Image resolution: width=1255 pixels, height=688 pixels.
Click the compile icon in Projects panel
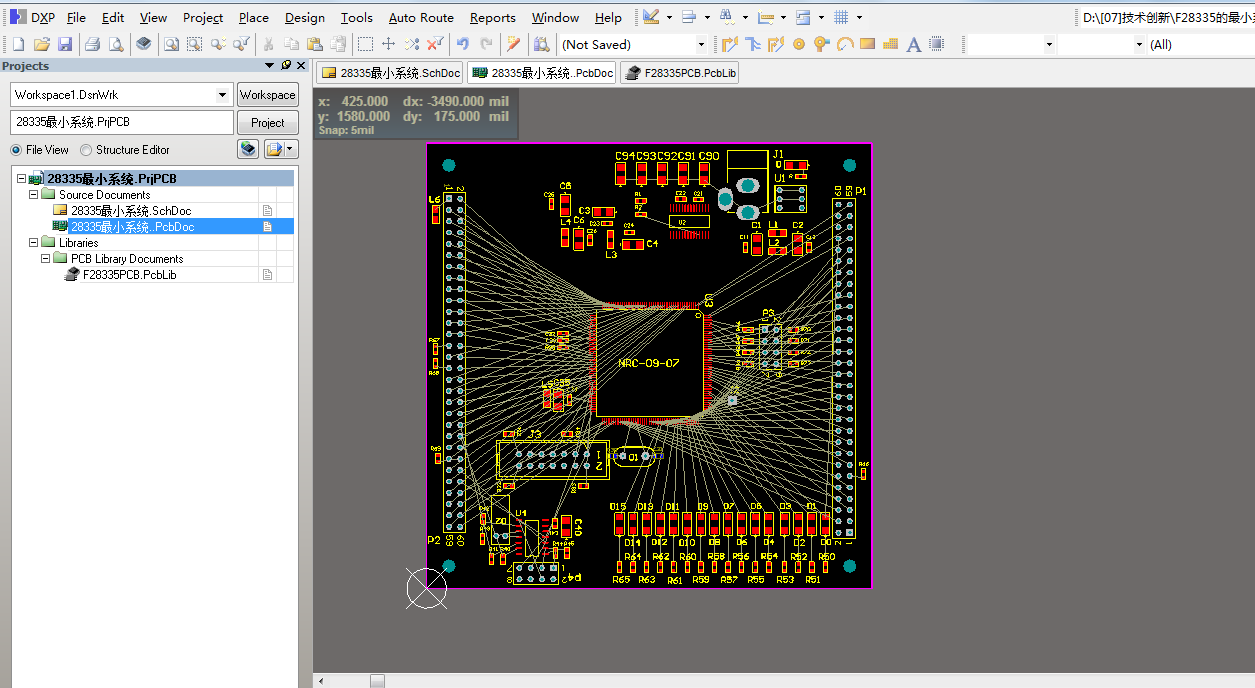(248, 149)
